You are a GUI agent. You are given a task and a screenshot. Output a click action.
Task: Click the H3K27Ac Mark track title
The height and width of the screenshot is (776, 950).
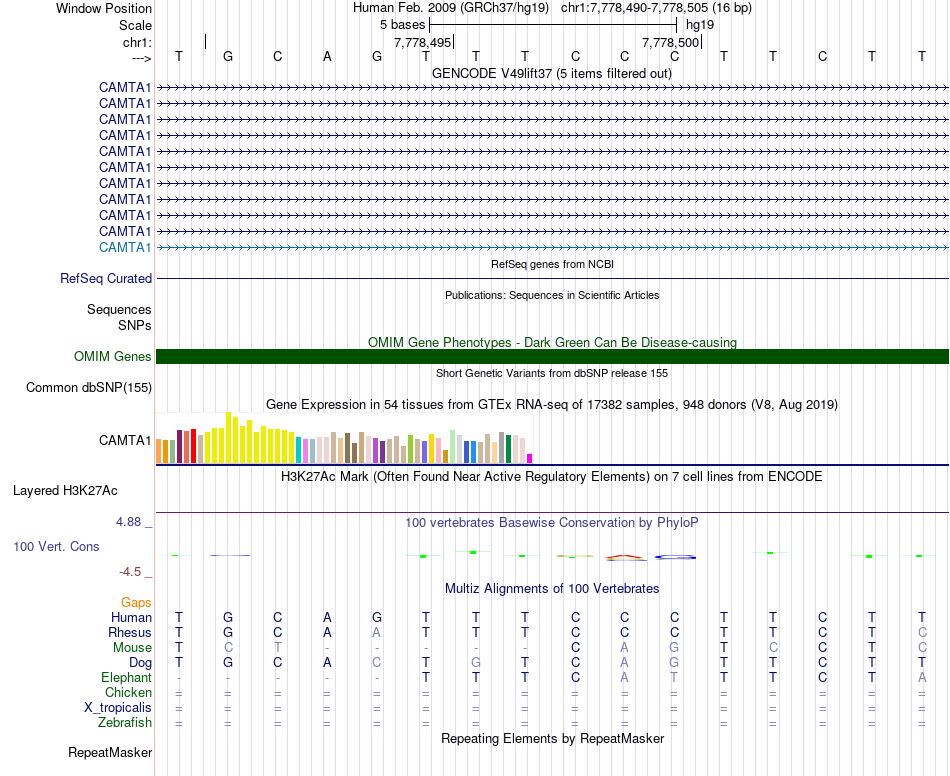(x=551, y=476)
